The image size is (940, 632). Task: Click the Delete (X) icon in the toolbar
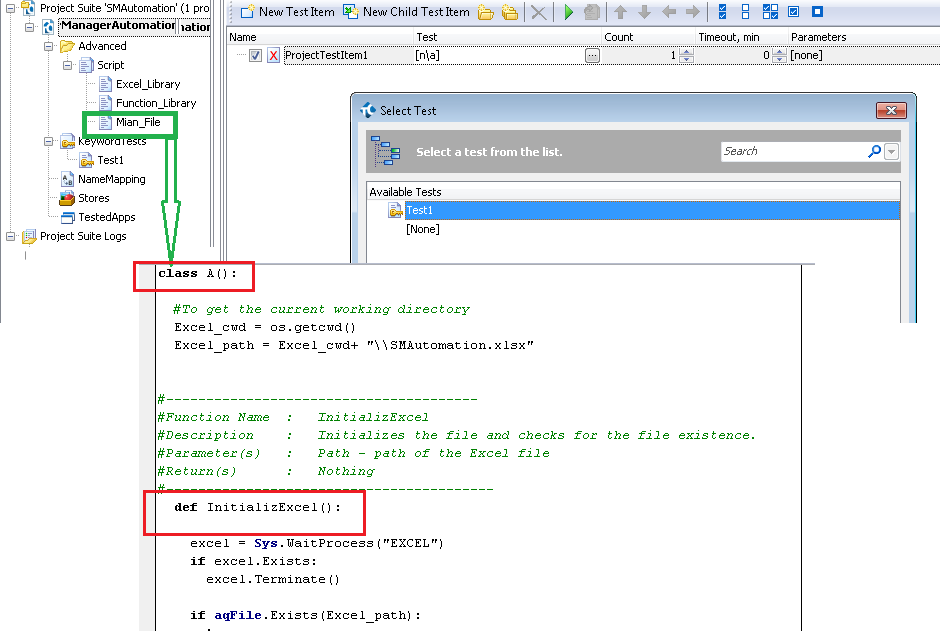[x=538, y=12]
